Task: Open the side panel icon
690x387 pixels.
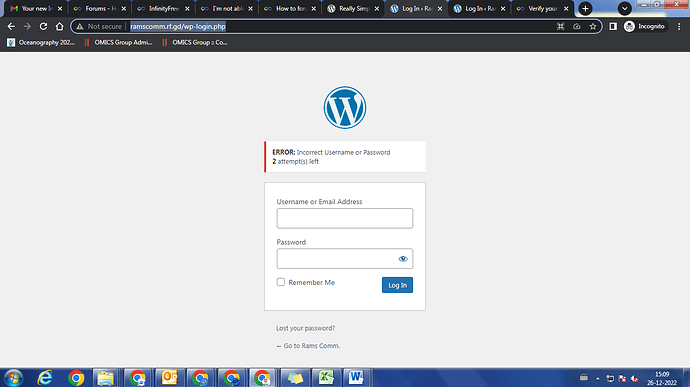Action: (613, 26)
